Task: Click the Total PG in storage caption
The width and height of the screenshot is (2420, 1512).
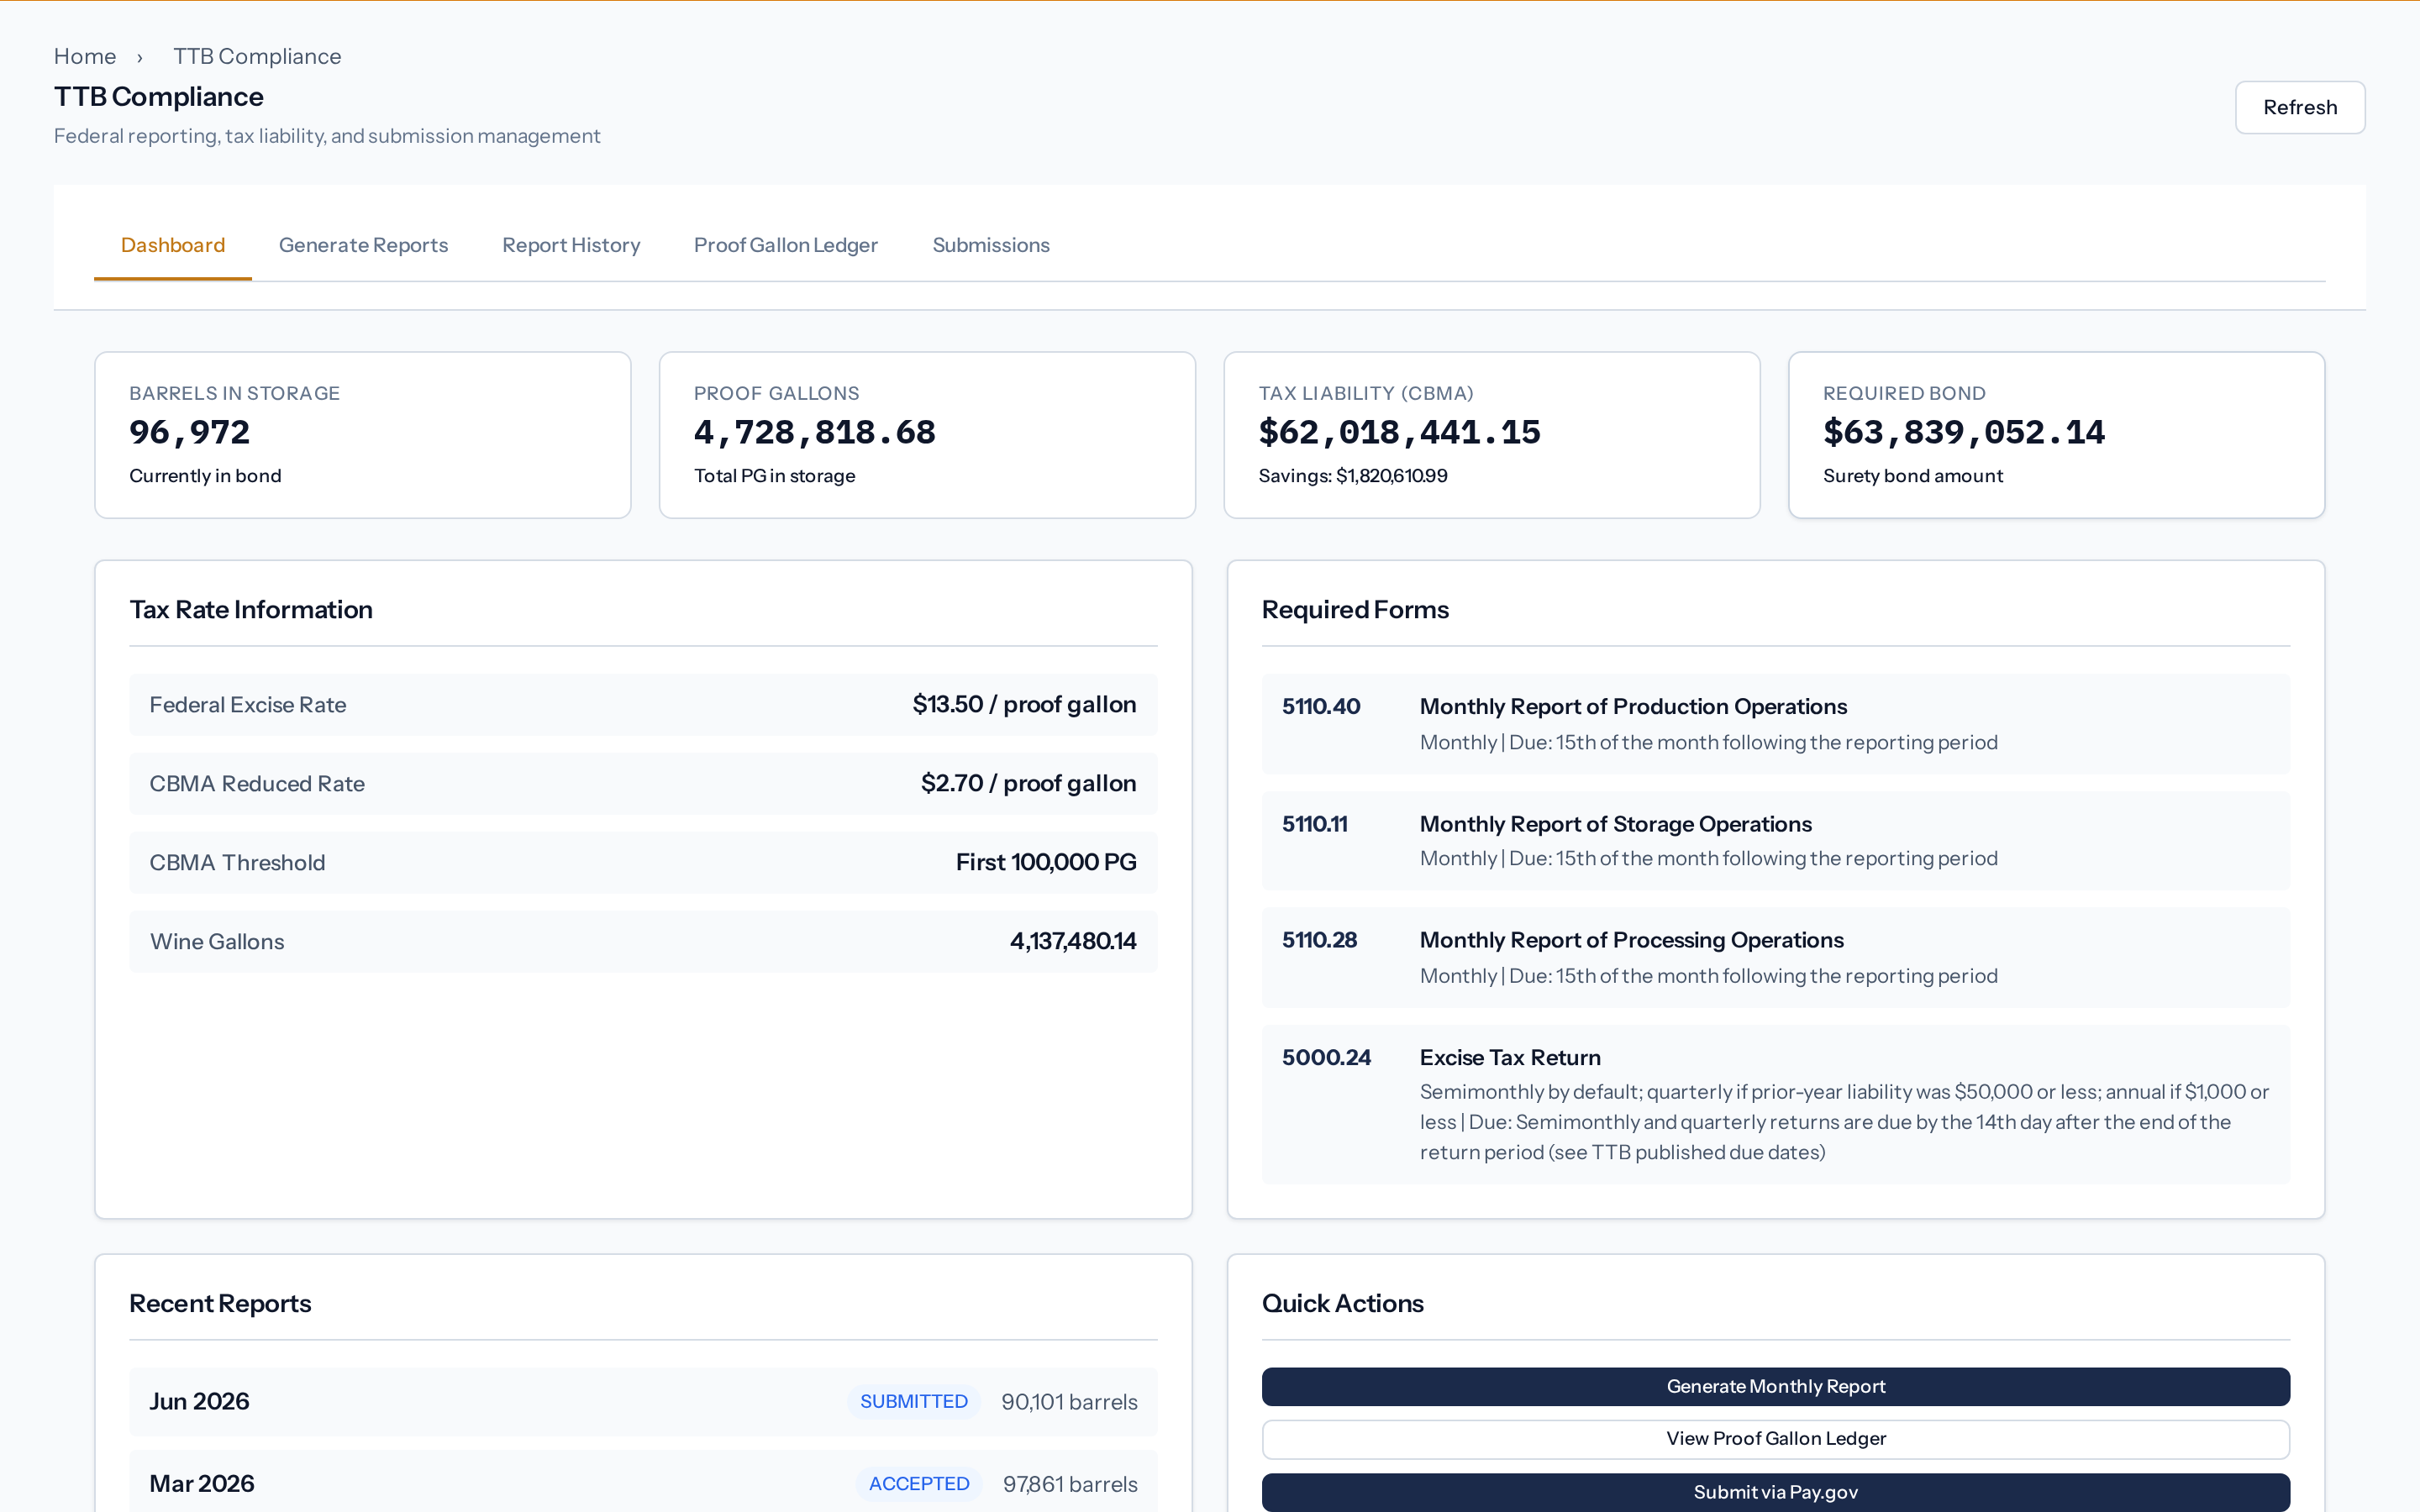Action: pyautogui.click(x=775, y=476)
